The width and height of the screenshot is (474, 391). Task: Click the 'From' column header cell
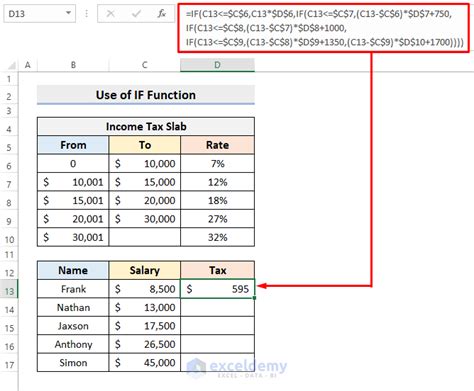[73, 145]
